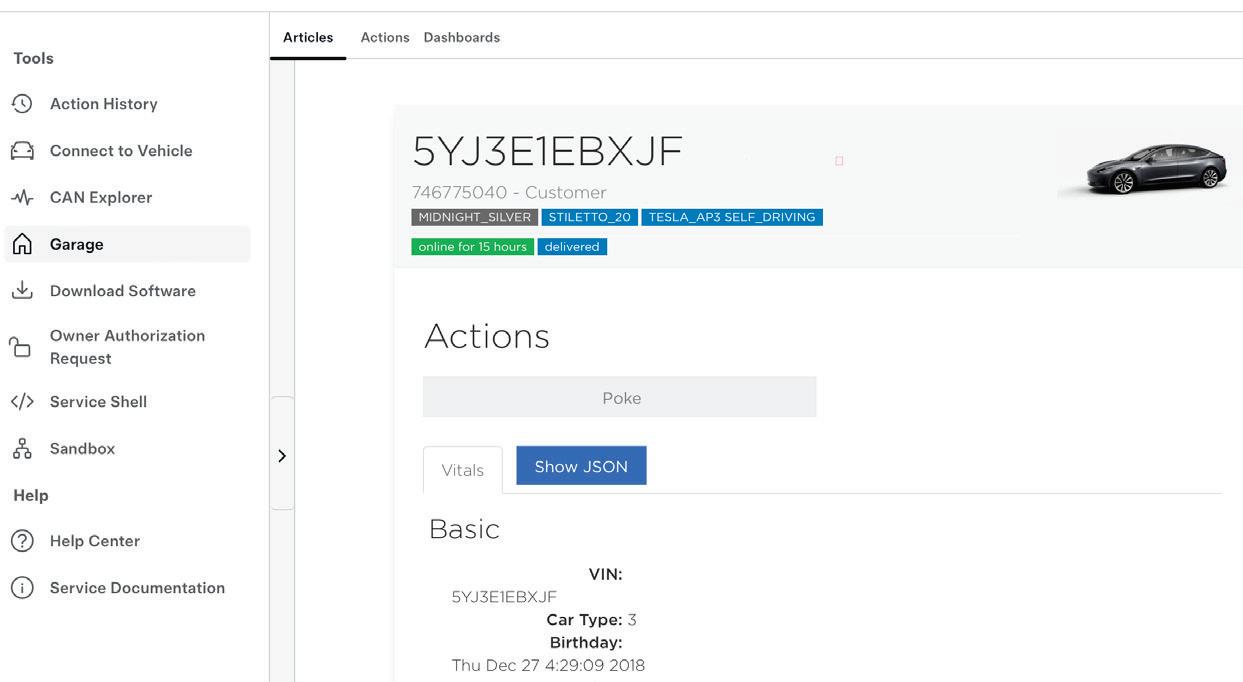Click the large 5YJ3E1EBXJF VIN heading
Viewport: 1243px width, 682px height.
(x=547, y=151)
